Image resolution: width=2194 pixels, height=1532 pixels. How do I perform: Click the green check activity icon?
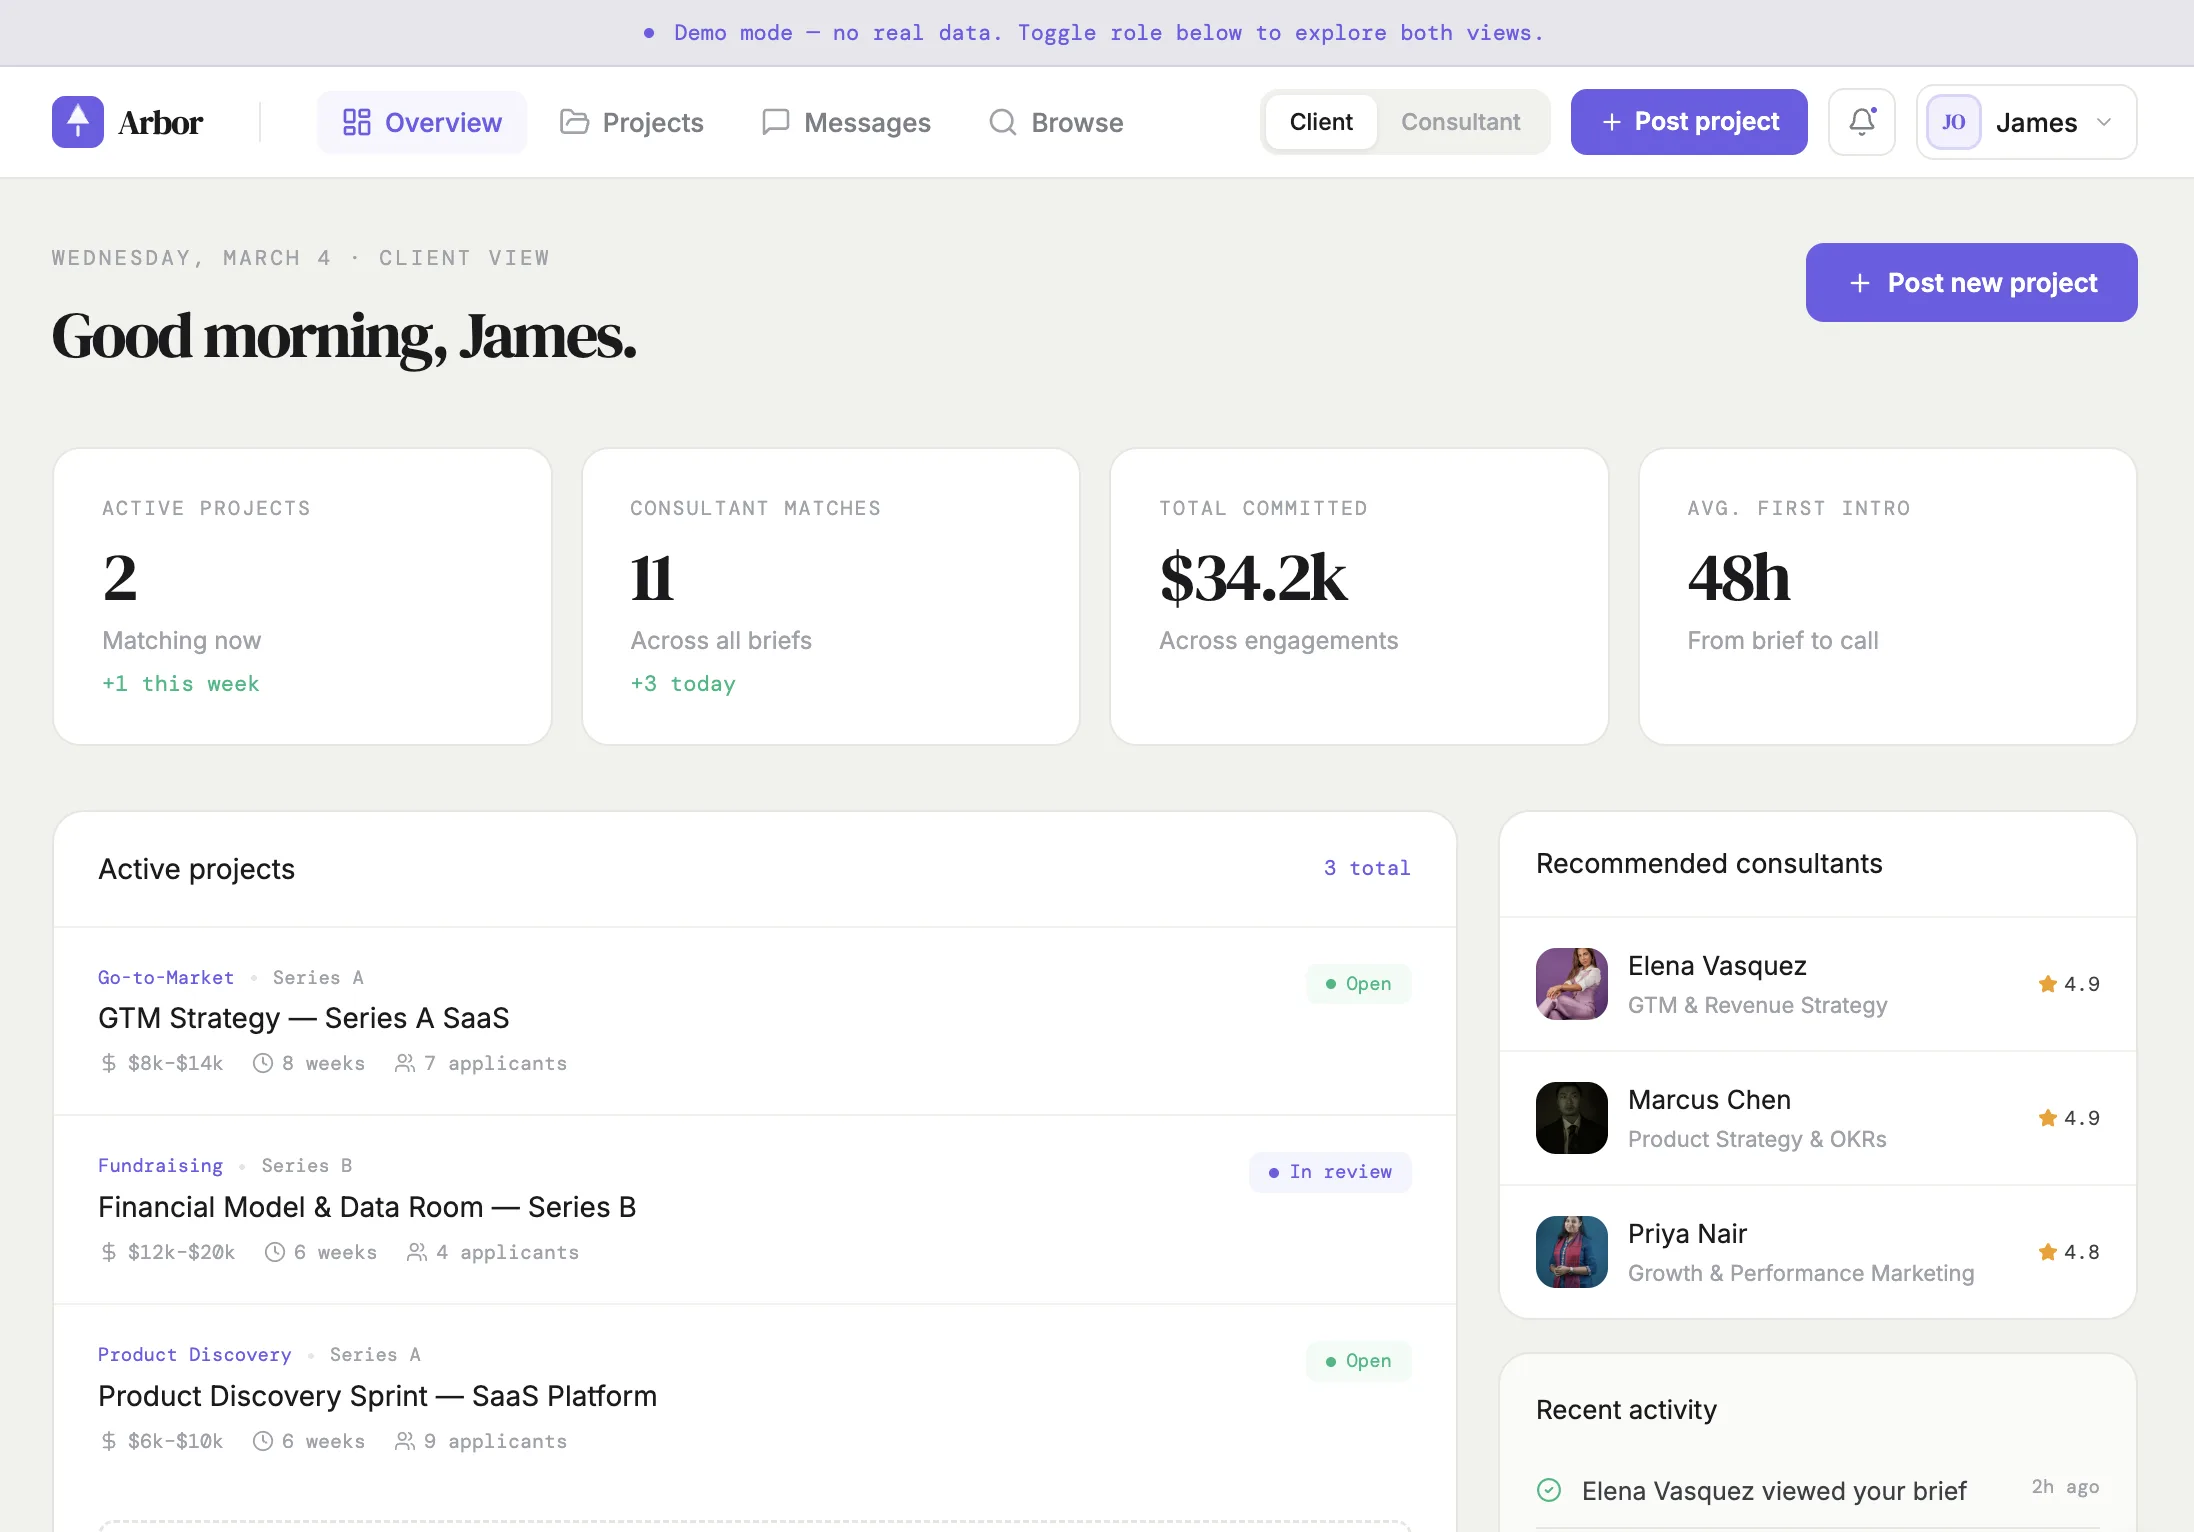[1549, 1490]
